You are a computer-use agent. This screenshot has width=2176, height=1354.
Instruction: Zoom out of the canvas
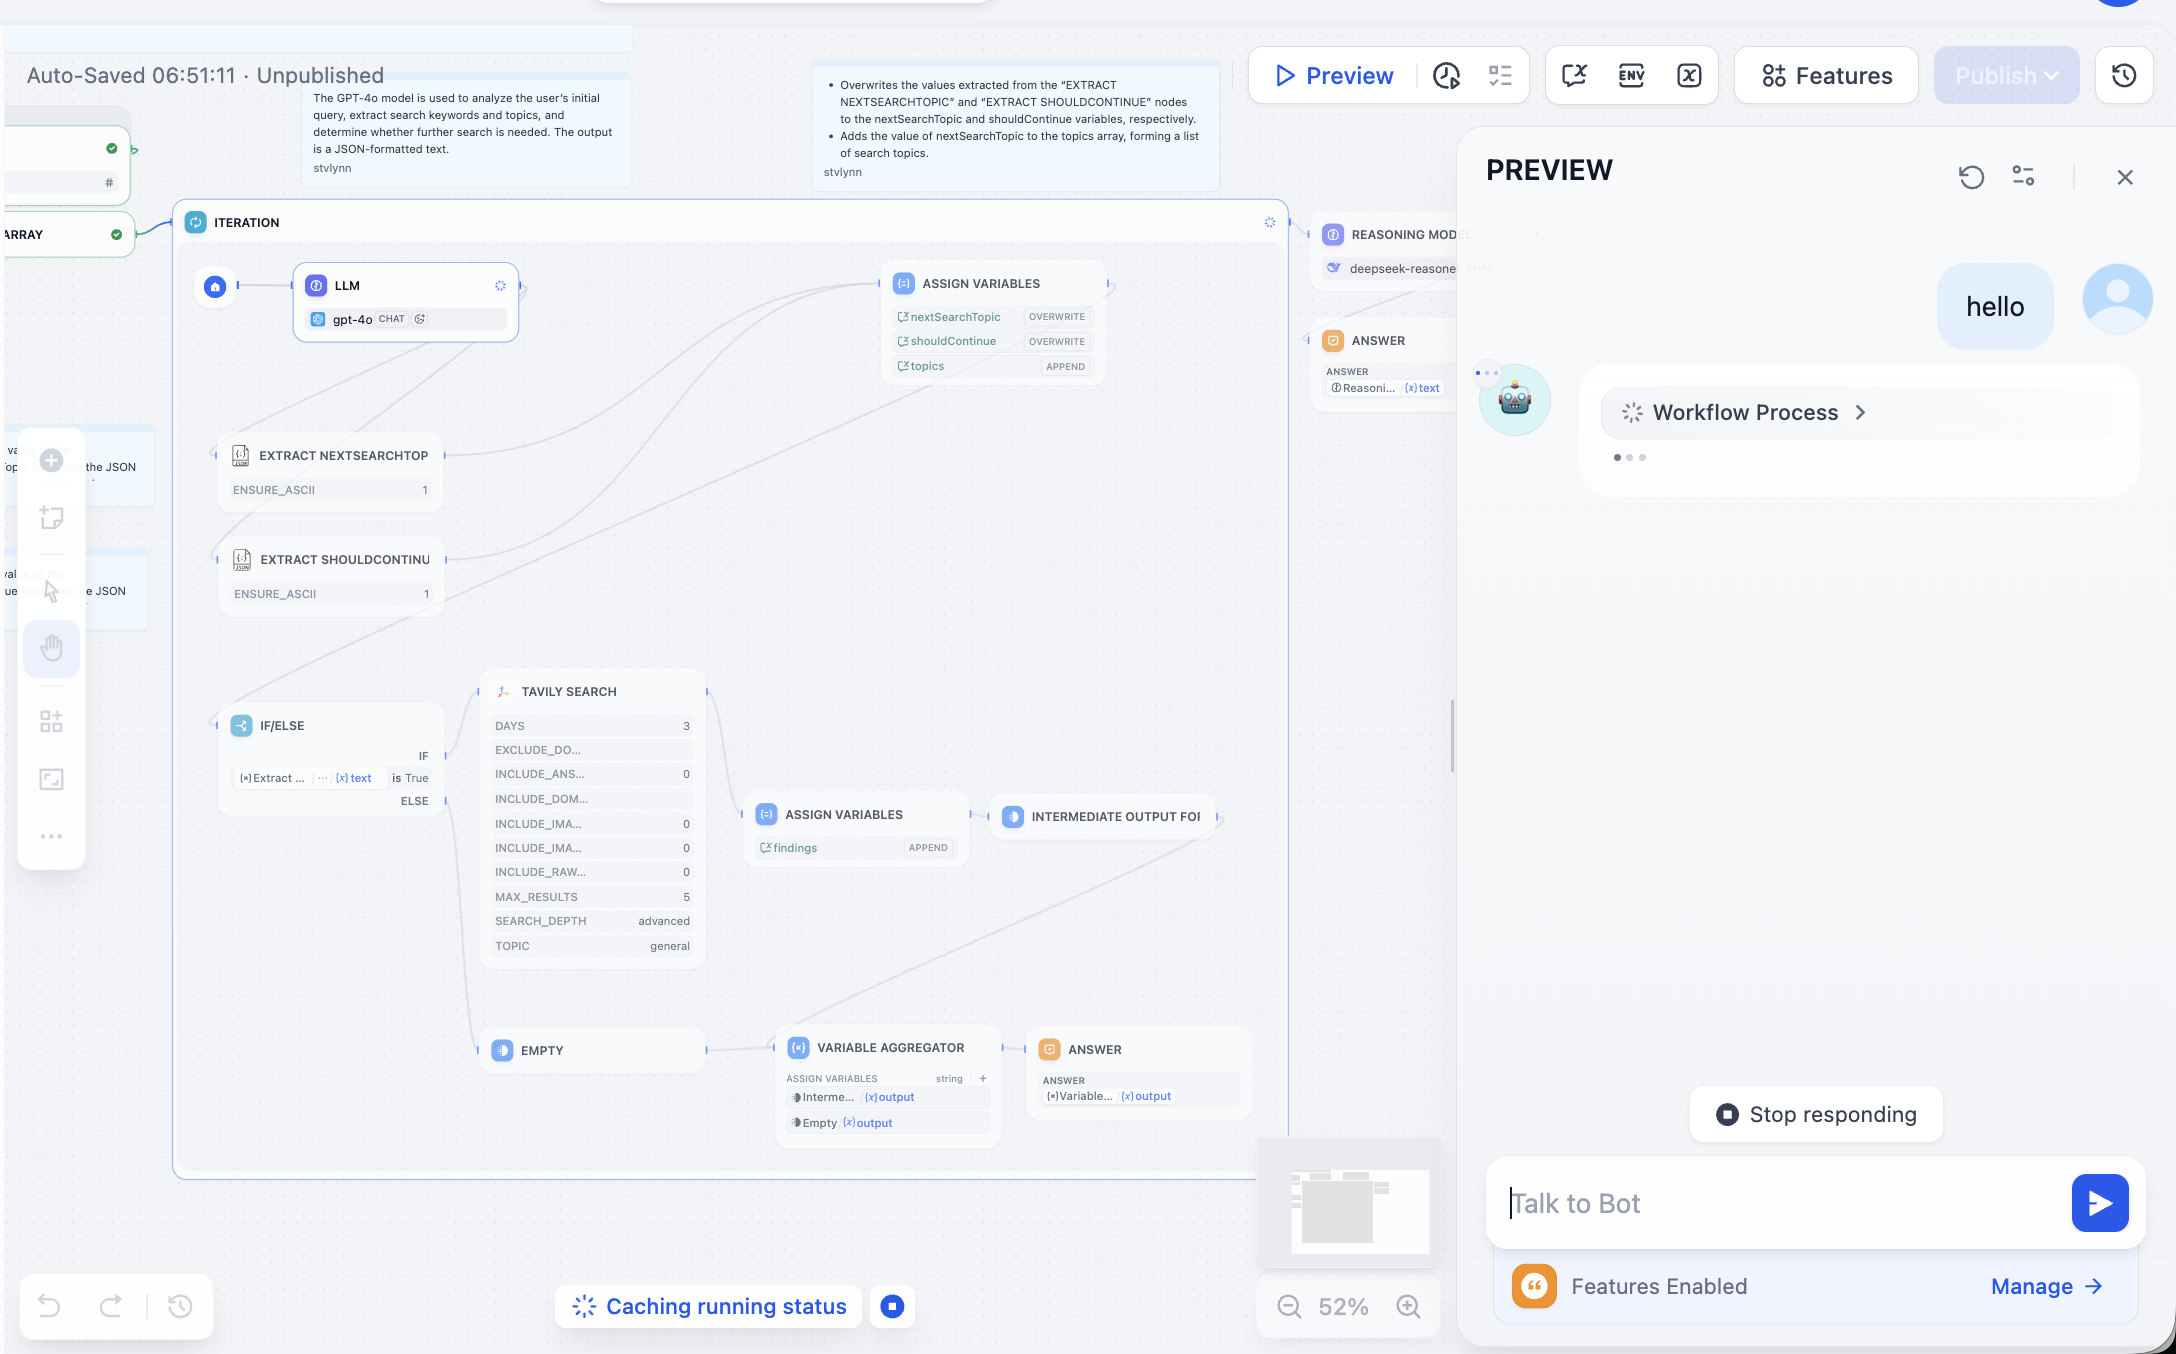pos(1289,1306)
